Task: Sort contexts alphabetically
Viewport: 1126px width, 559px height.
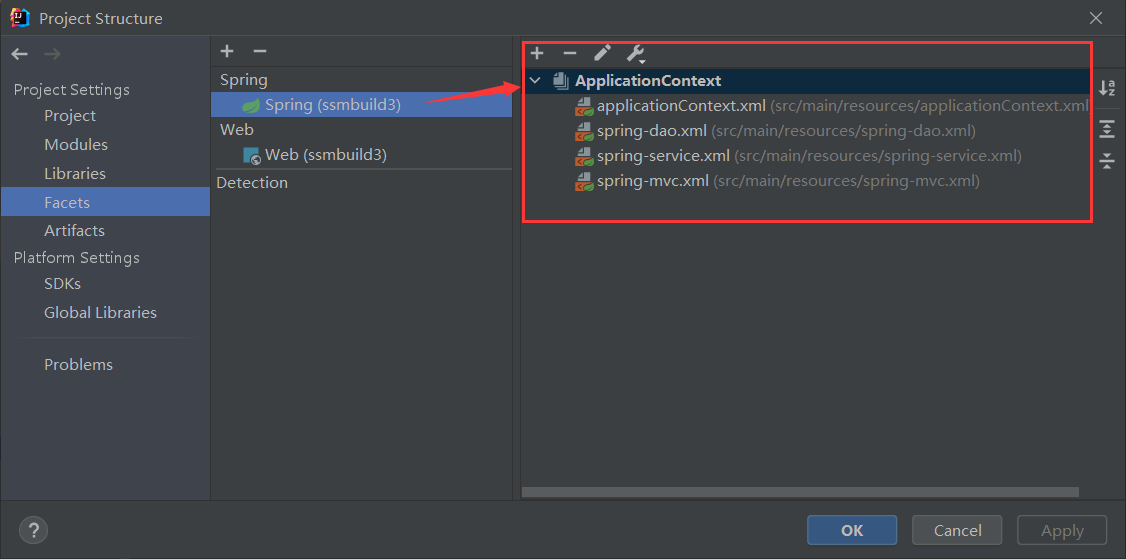Action: pos(1107,88)
